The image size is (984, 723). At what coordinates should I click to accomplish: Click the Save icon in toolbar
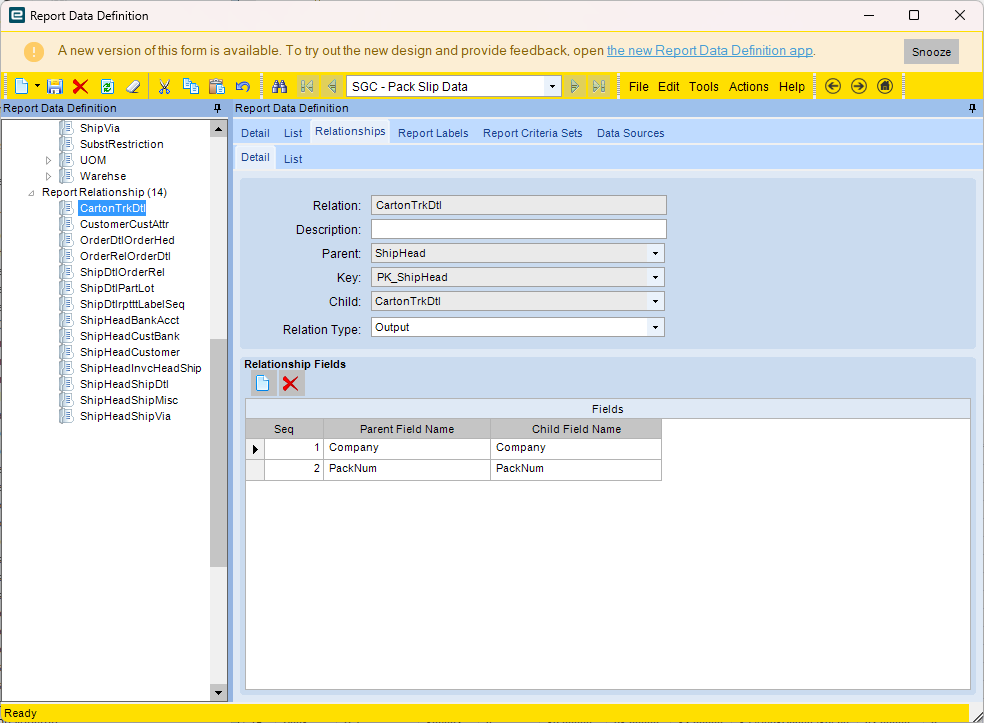56,87
